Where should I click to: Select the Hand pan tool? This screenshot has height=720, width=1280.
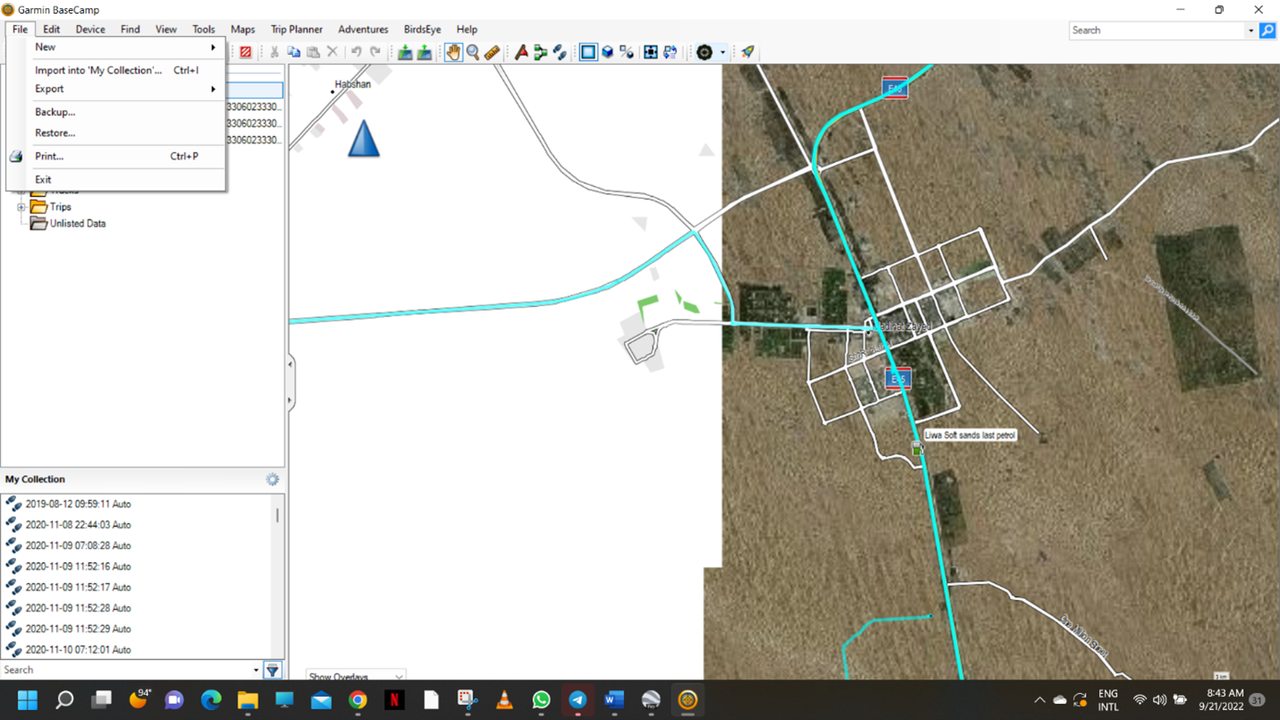pyautogui.click(x=453, y=52)
